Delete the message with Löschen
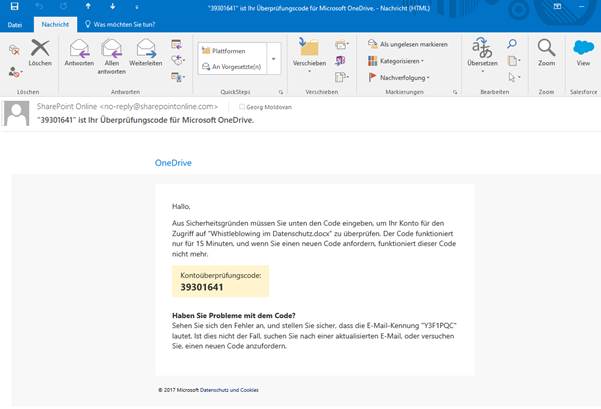Viewport: 601px width, 409px height. click(40, 53)
